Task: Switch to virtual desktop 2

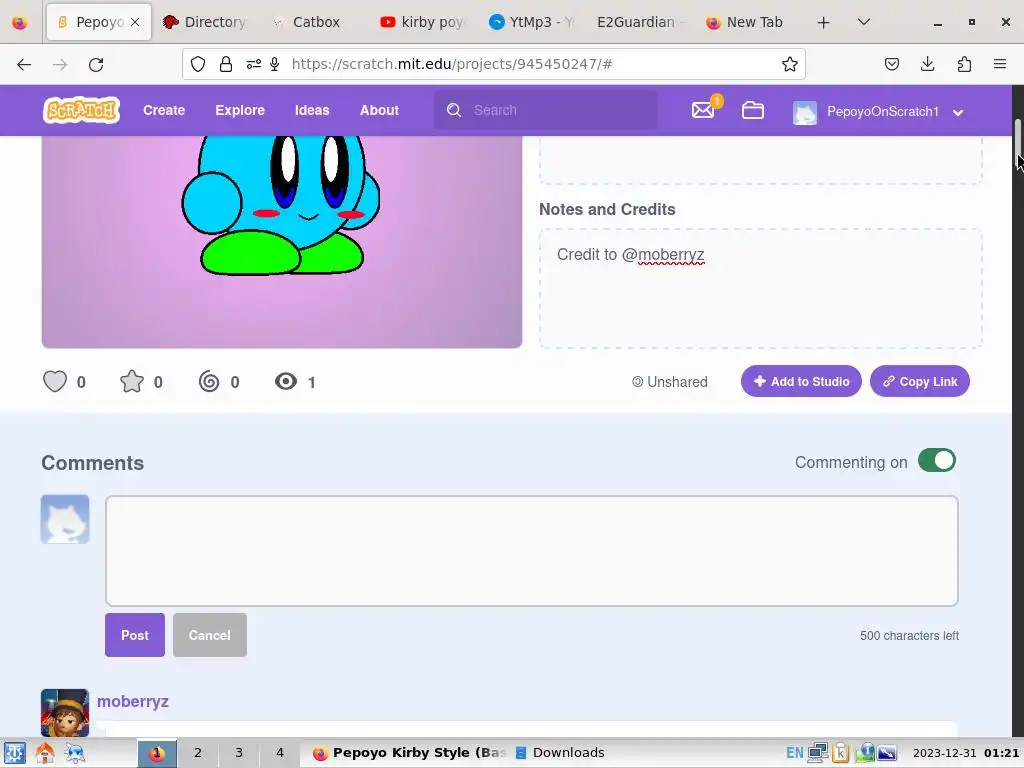Action: coord(198,753)
